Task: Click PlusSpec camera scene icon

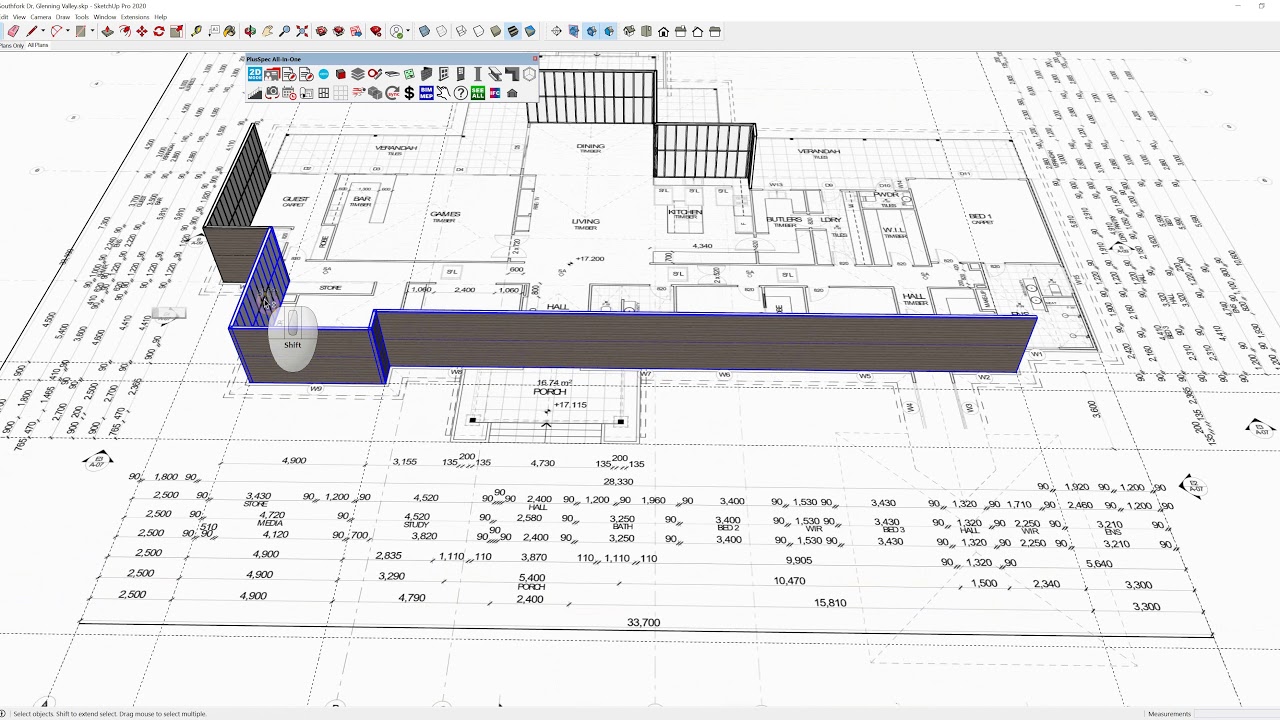Action: pos(272,93)
